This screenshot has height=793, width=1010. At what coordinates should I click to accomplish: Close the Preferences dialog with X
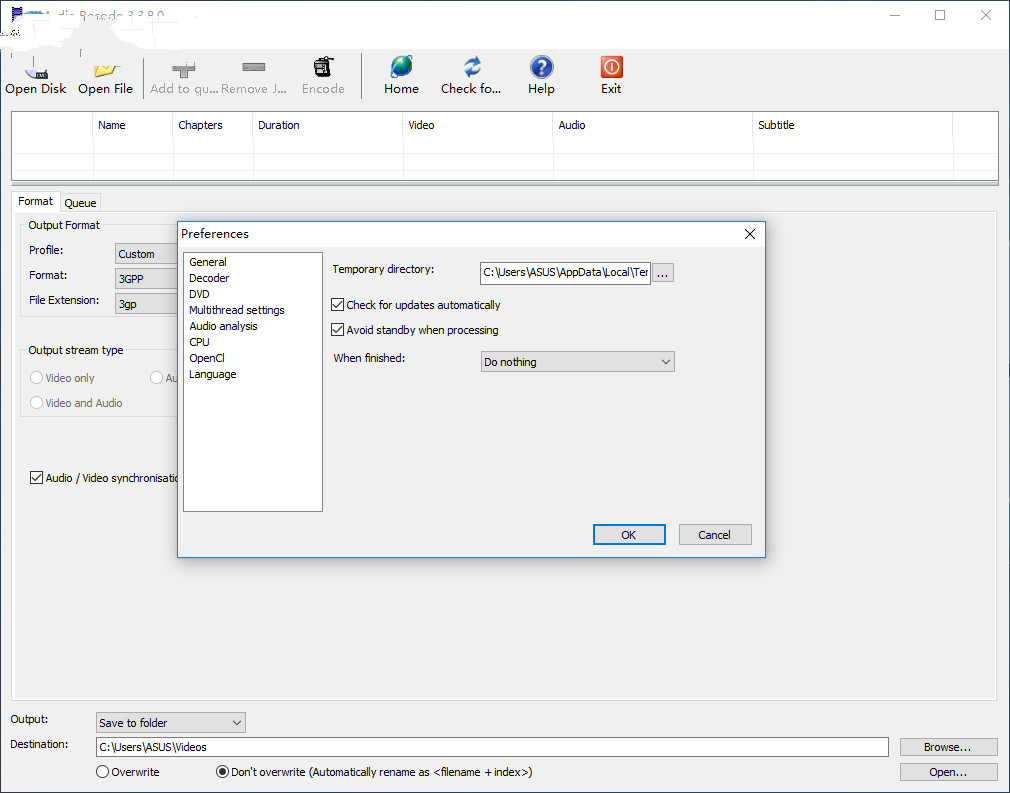pos(750,234)
